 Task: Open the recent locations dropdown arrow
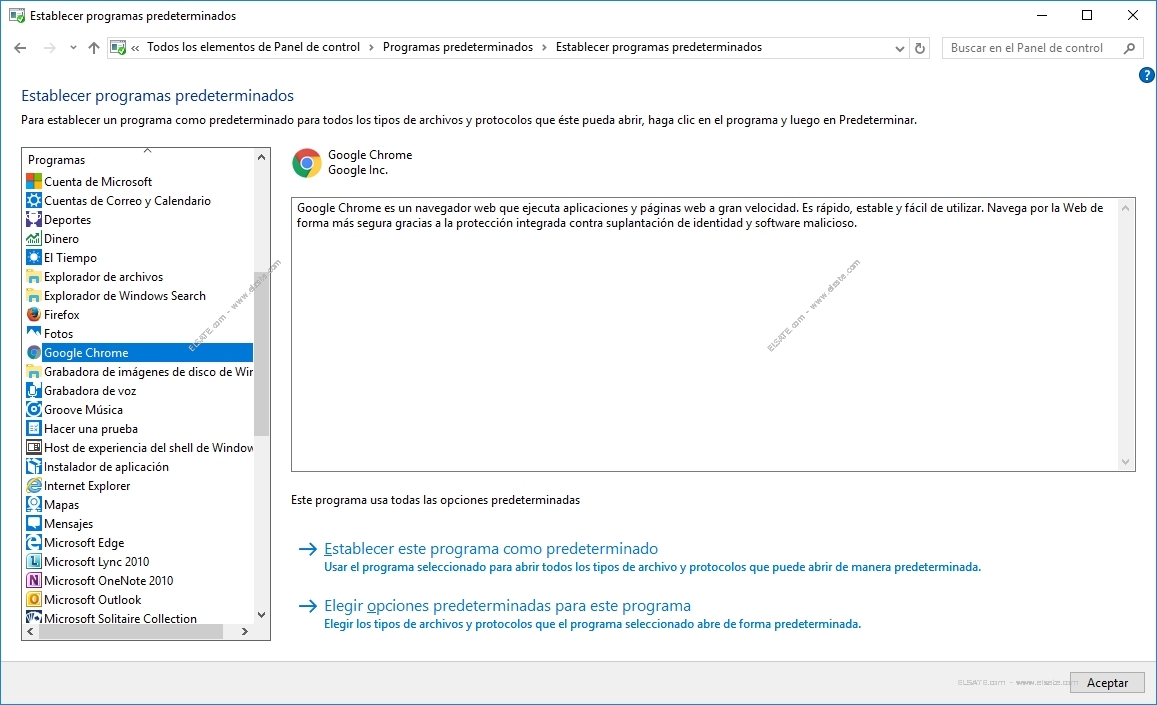point(73,48)
